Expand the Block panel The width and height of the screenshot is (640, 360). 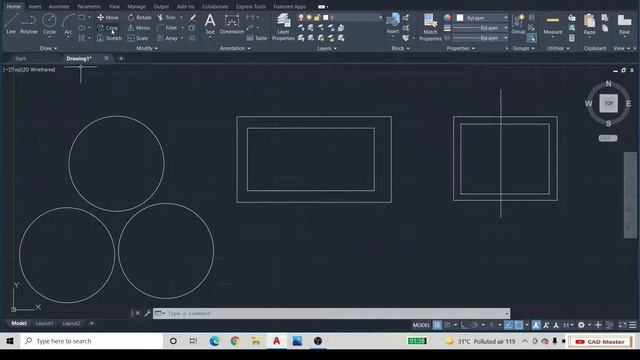400,48
